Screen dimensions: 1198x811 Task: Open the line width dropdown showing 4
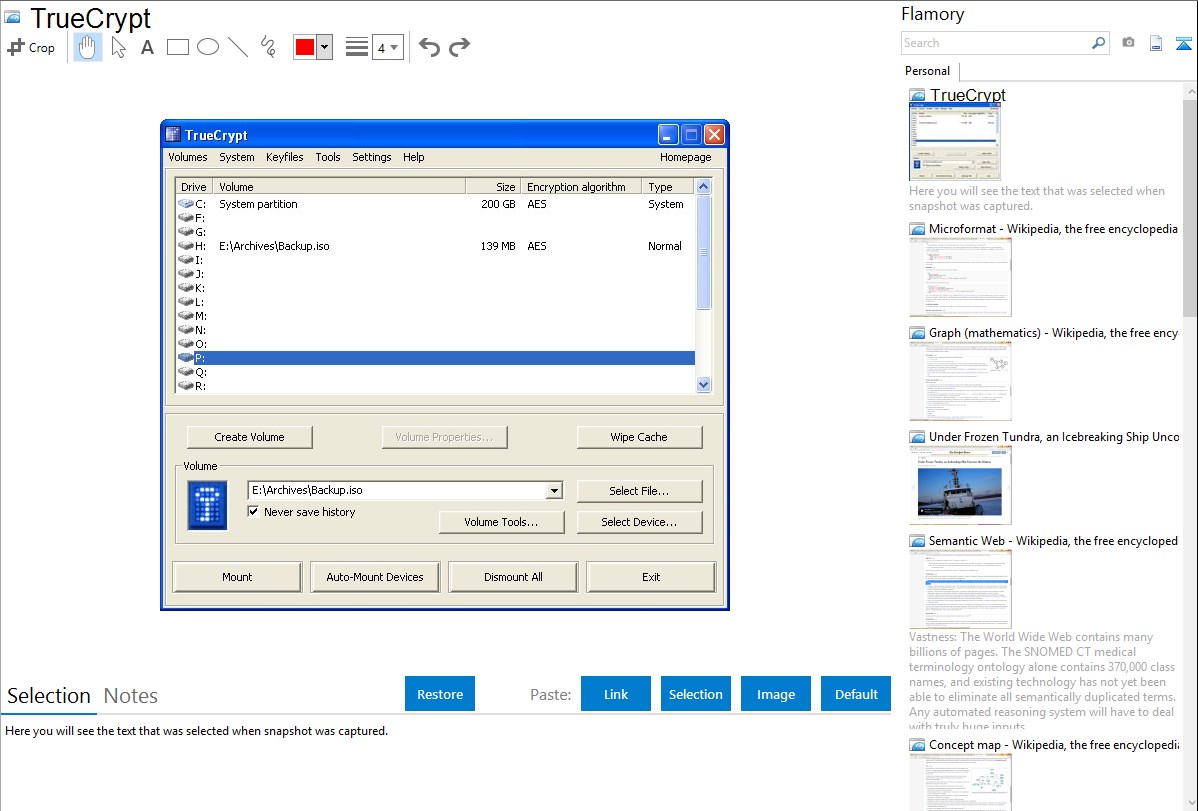pyautogui.click(x=387, y=48)
